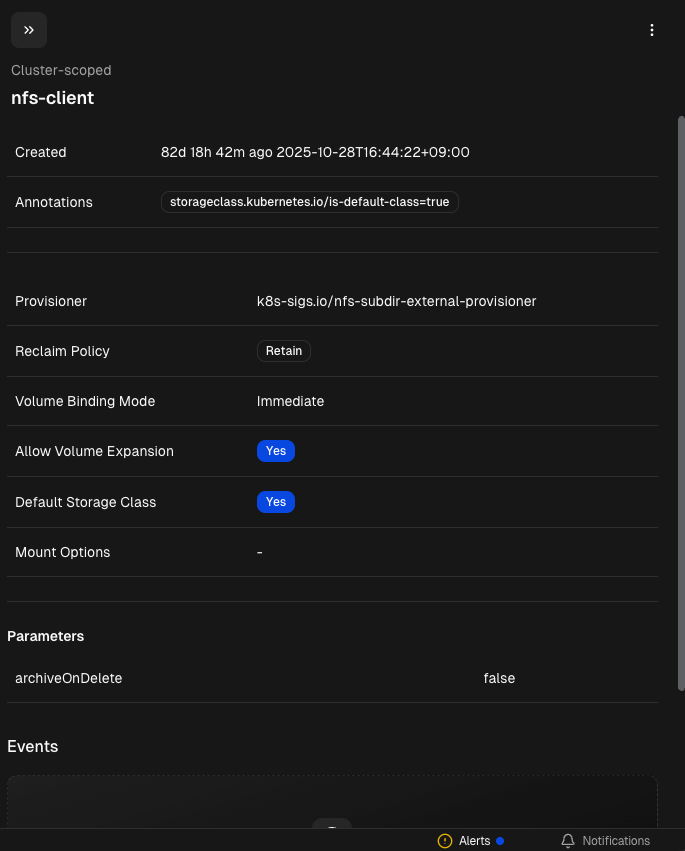Click the vertical scrollbar on the right

point(681,400)
